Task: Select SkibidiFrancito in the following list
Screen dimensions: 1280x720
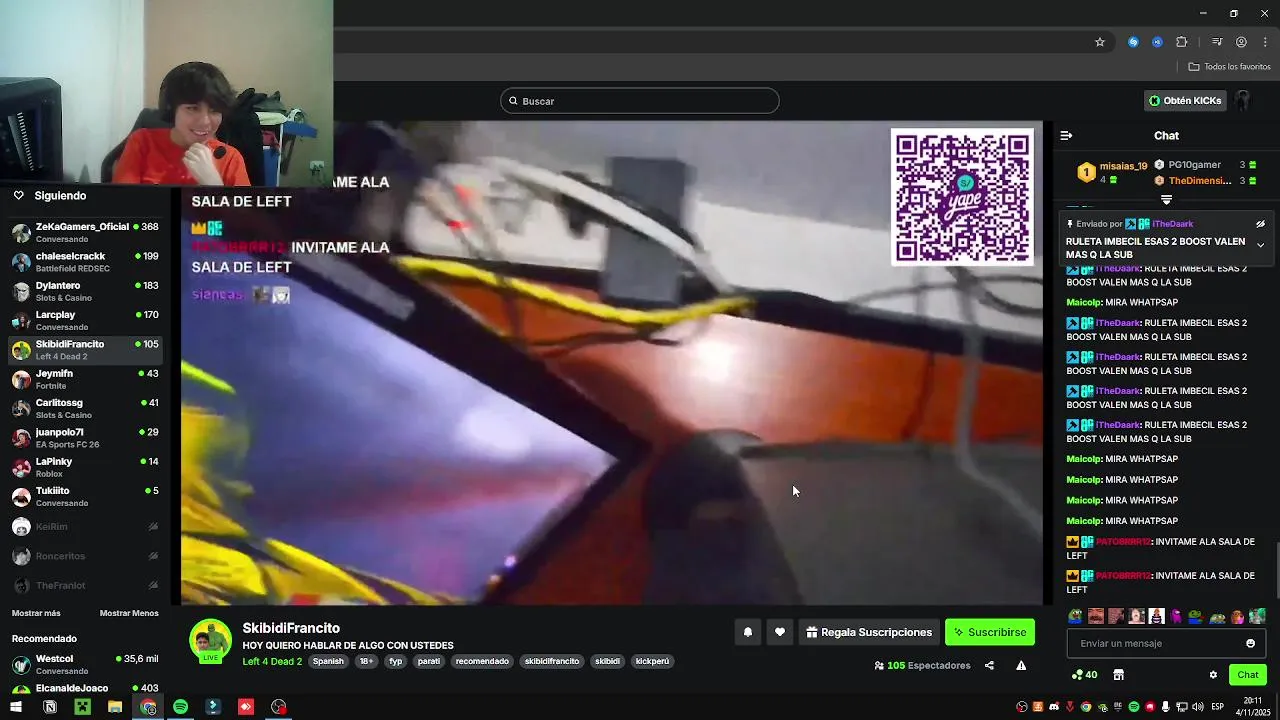Action: [85, 350]
